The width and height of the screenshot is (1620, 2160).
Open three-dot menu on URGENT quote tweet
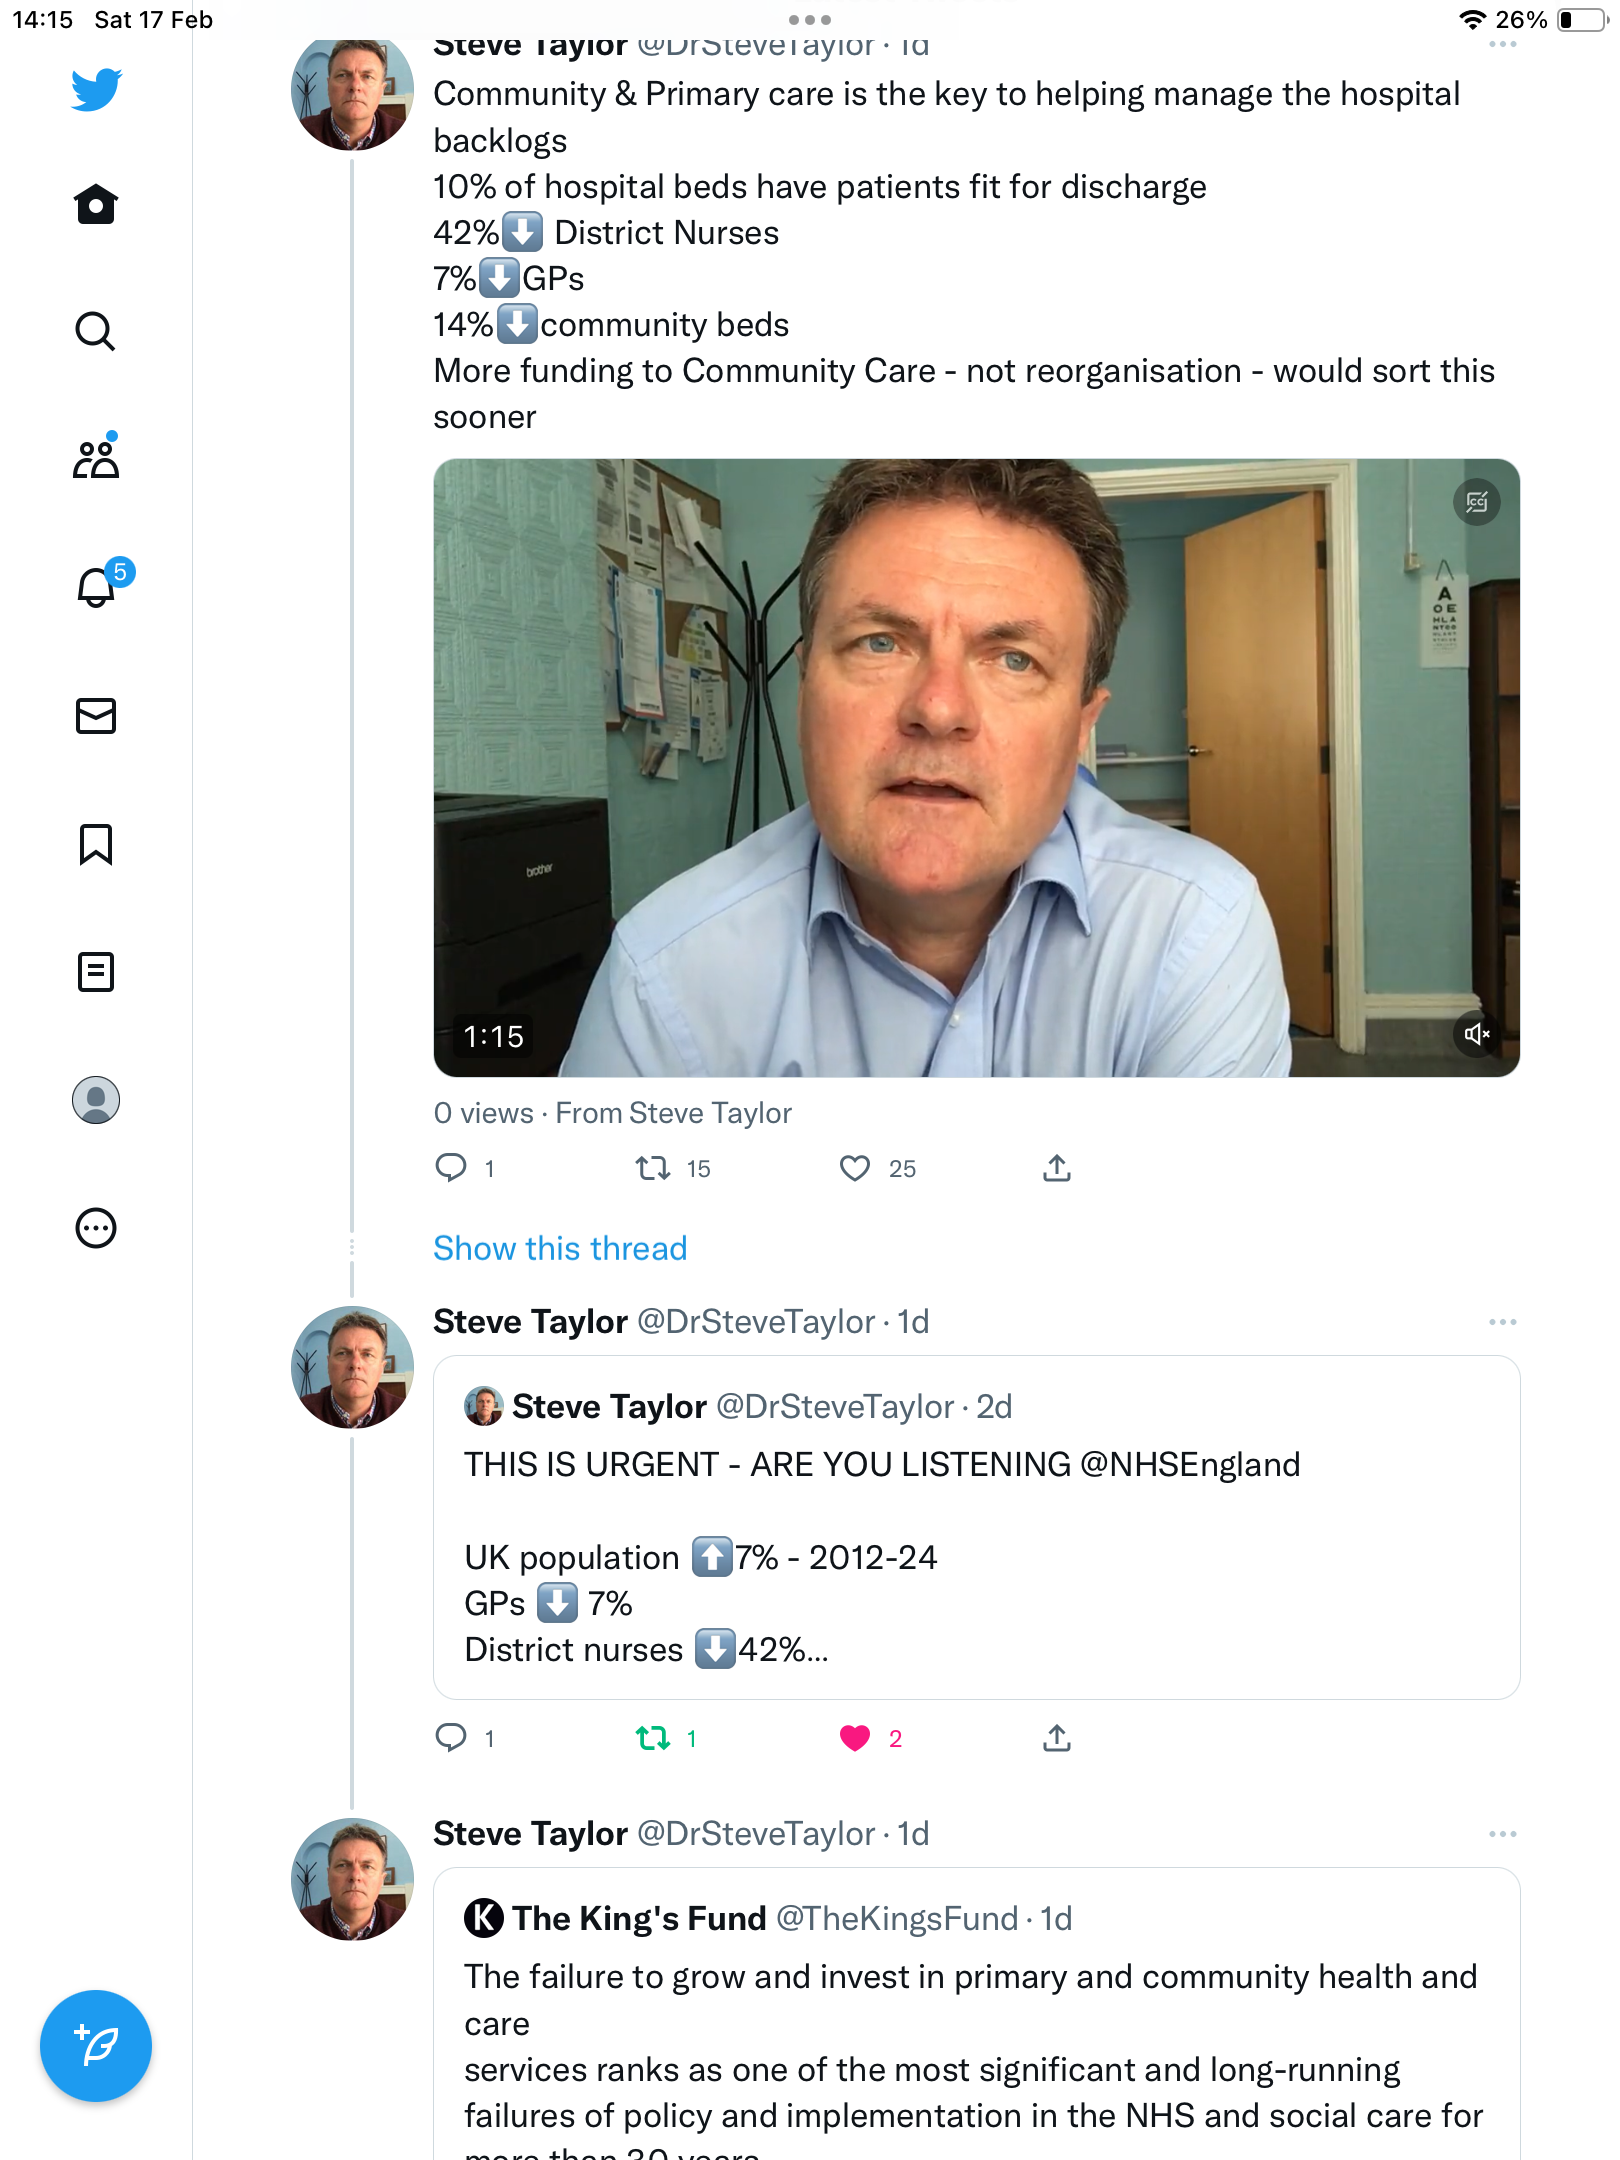[x=1502, y=1322]
